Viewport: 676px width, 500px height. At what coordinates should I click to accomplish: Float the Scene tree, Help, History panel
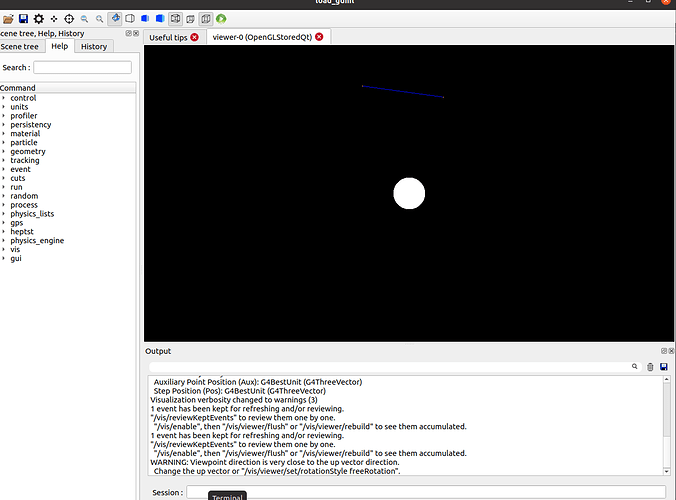[128, 33]
